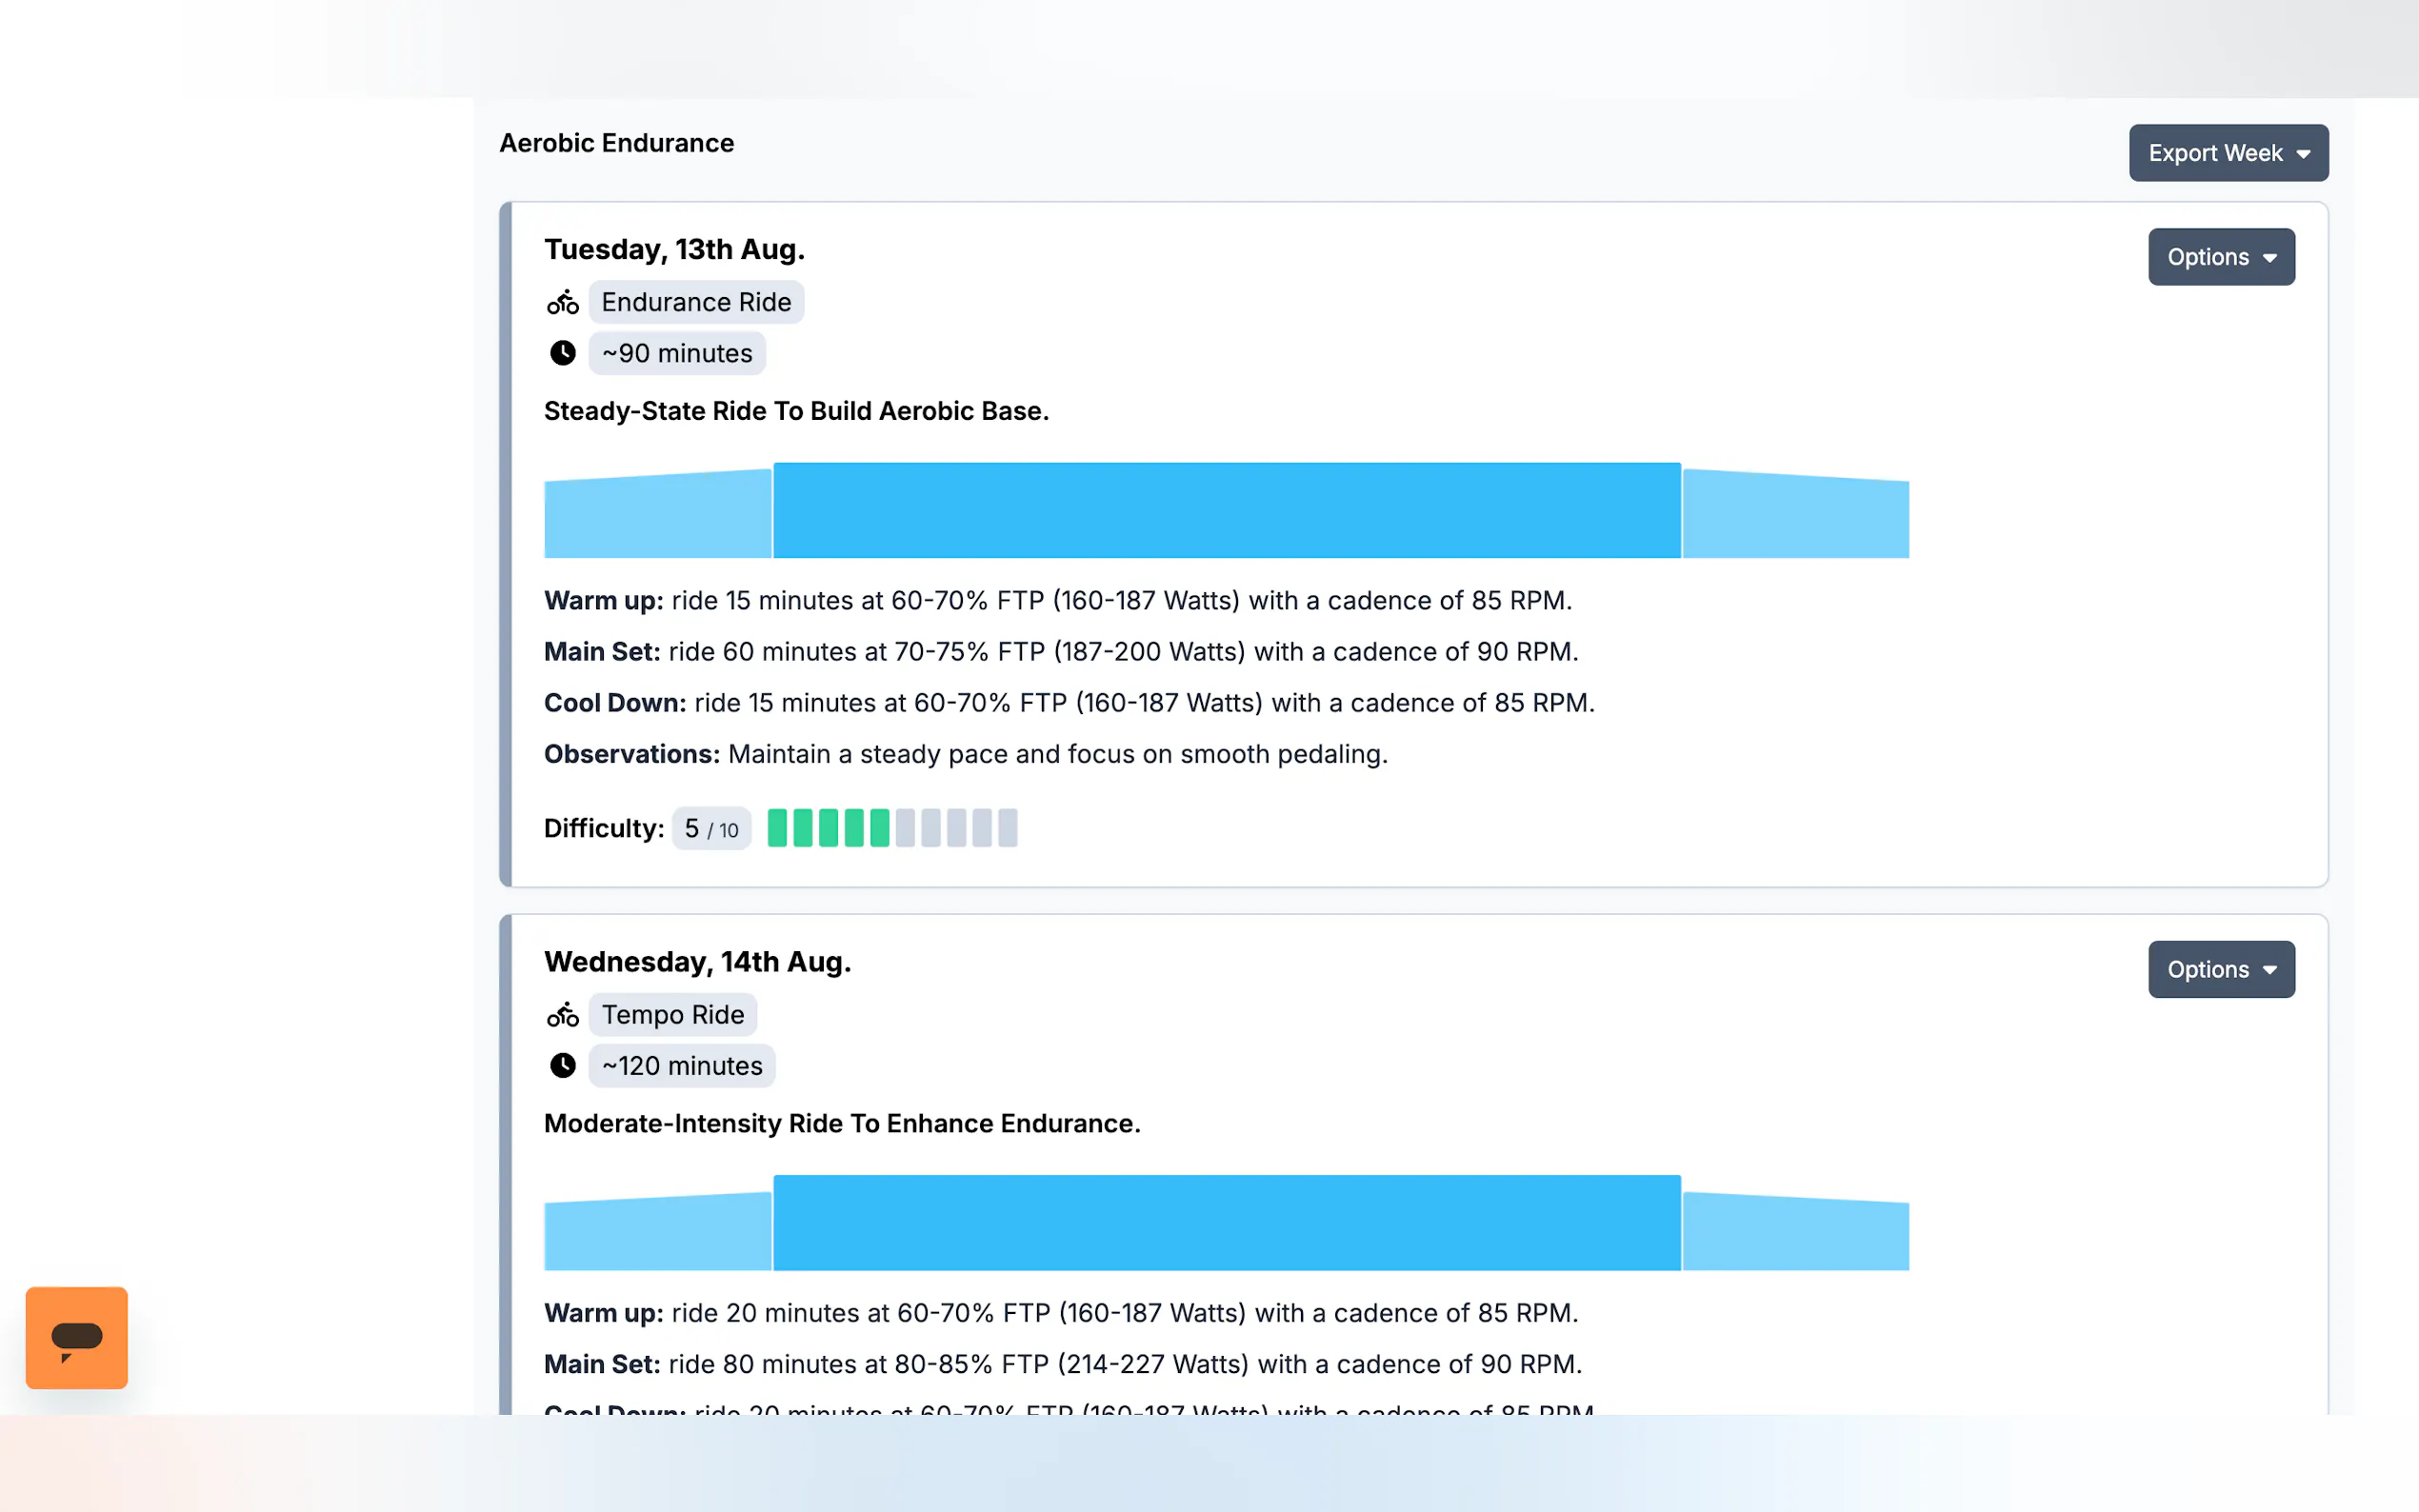Image resolution: width=2419 pixels, height=1512 pixels.
Task: Click the bike icon beside Tempo Ride
Action: [x=563, y=1015]
